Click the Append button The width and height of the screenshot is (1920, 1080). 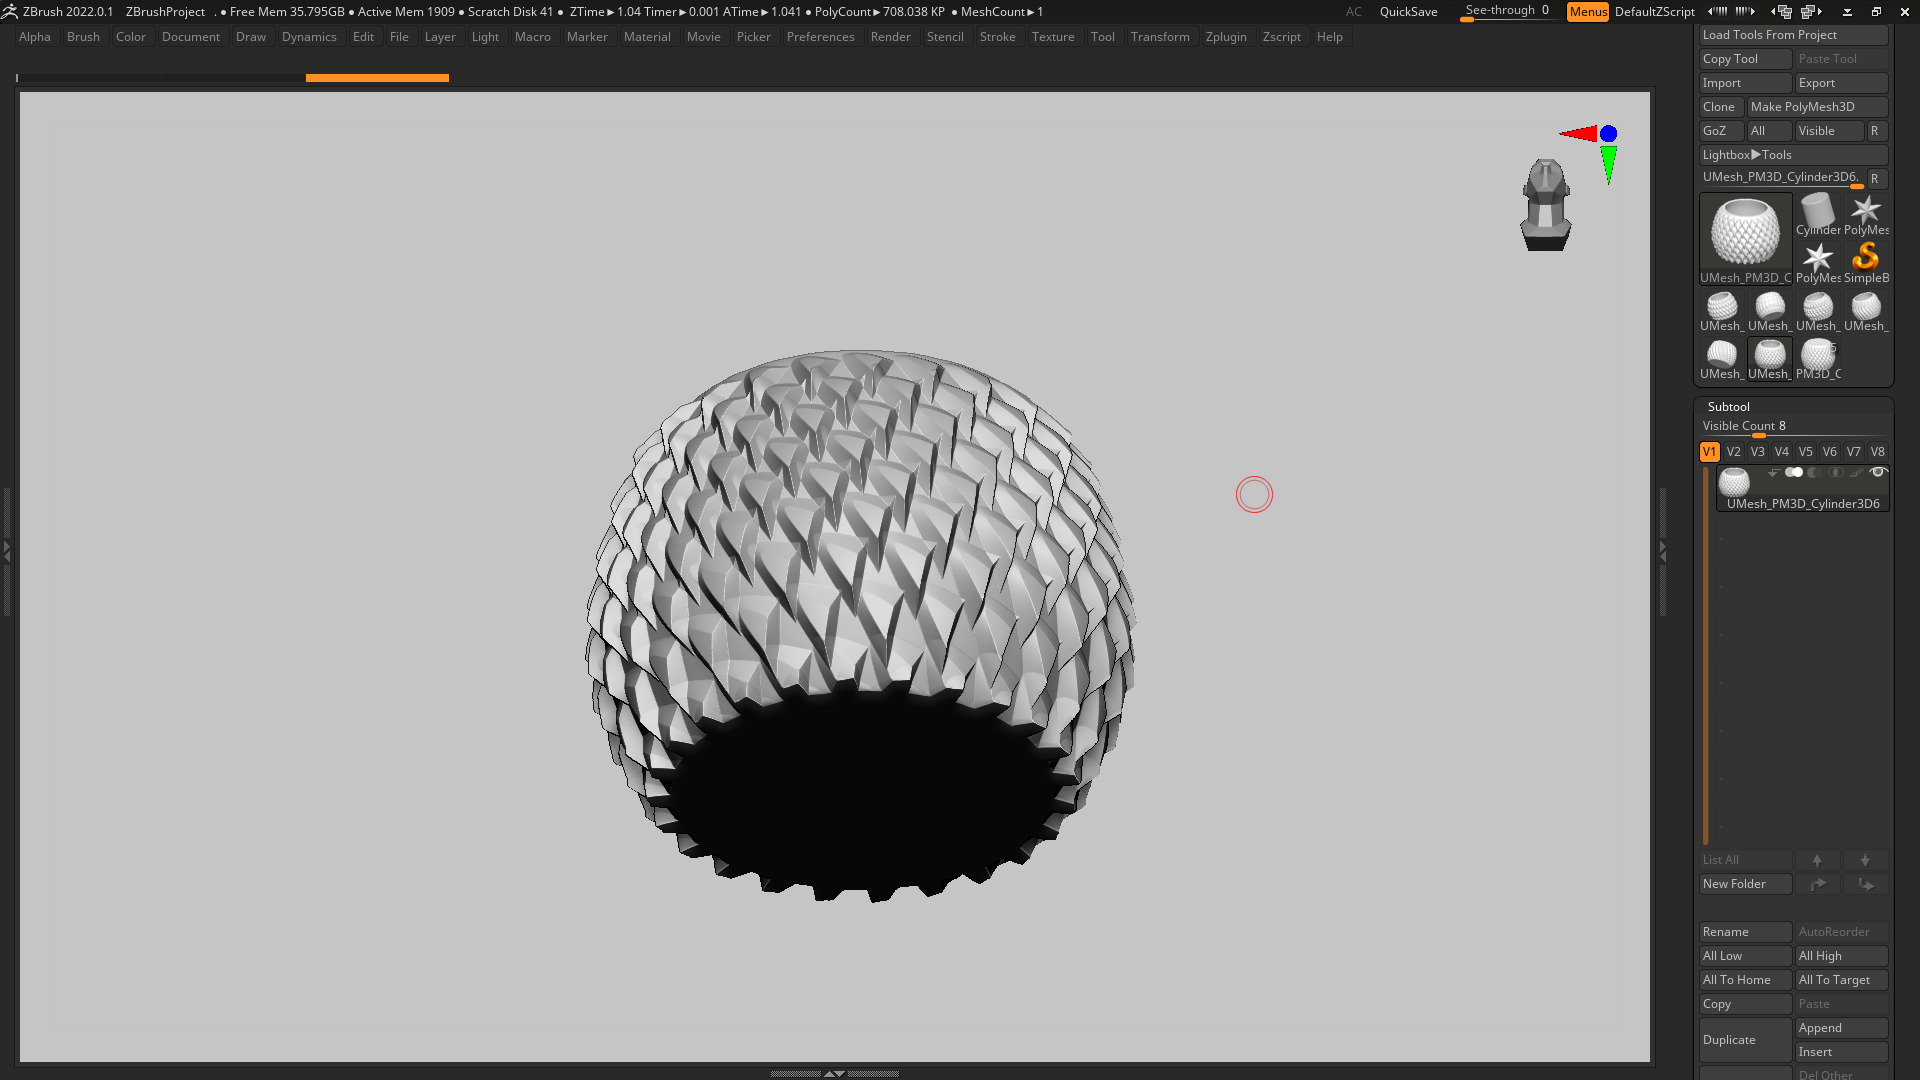pos(1841,1028)
